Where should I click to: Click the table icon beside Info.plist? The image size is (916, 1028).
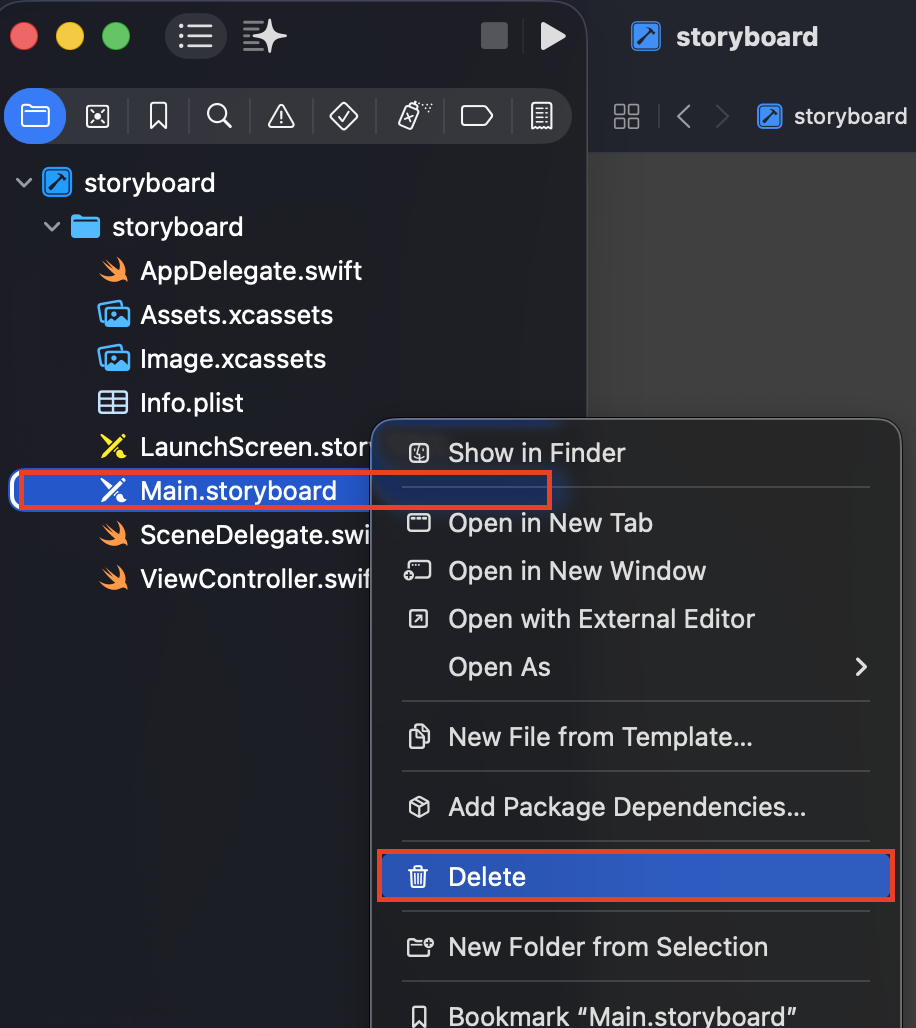pyautogui.click(x=113, y=403)
